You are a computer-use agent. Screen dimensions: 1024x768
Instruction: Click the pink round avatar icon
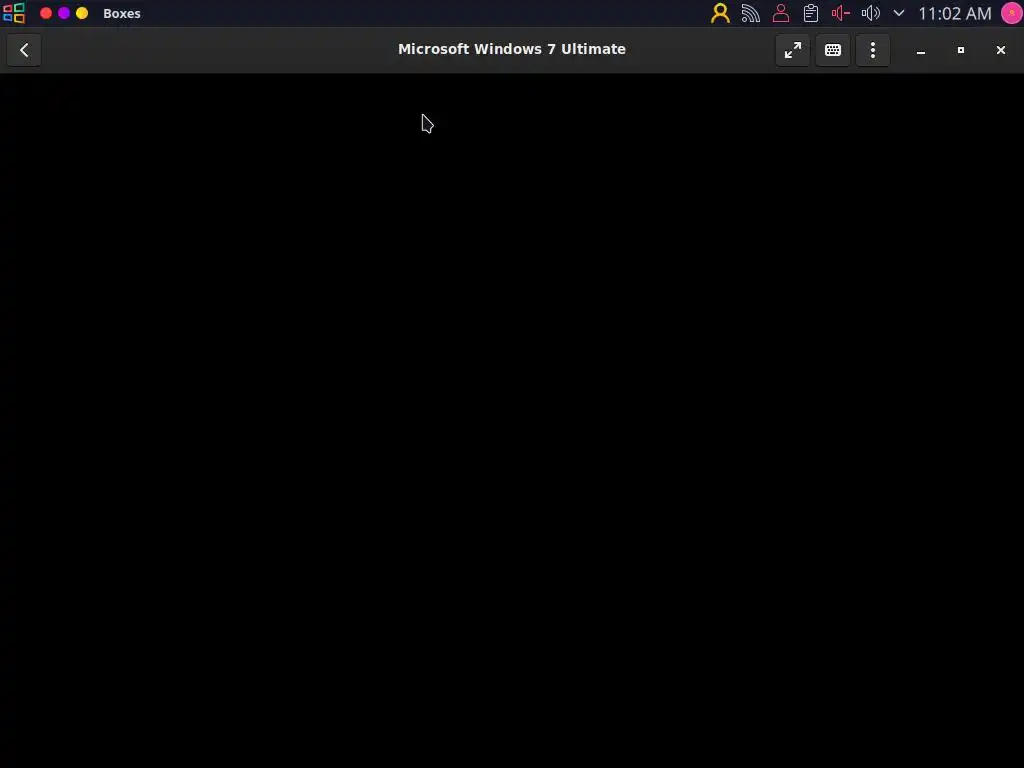[x=1012, y=13]
